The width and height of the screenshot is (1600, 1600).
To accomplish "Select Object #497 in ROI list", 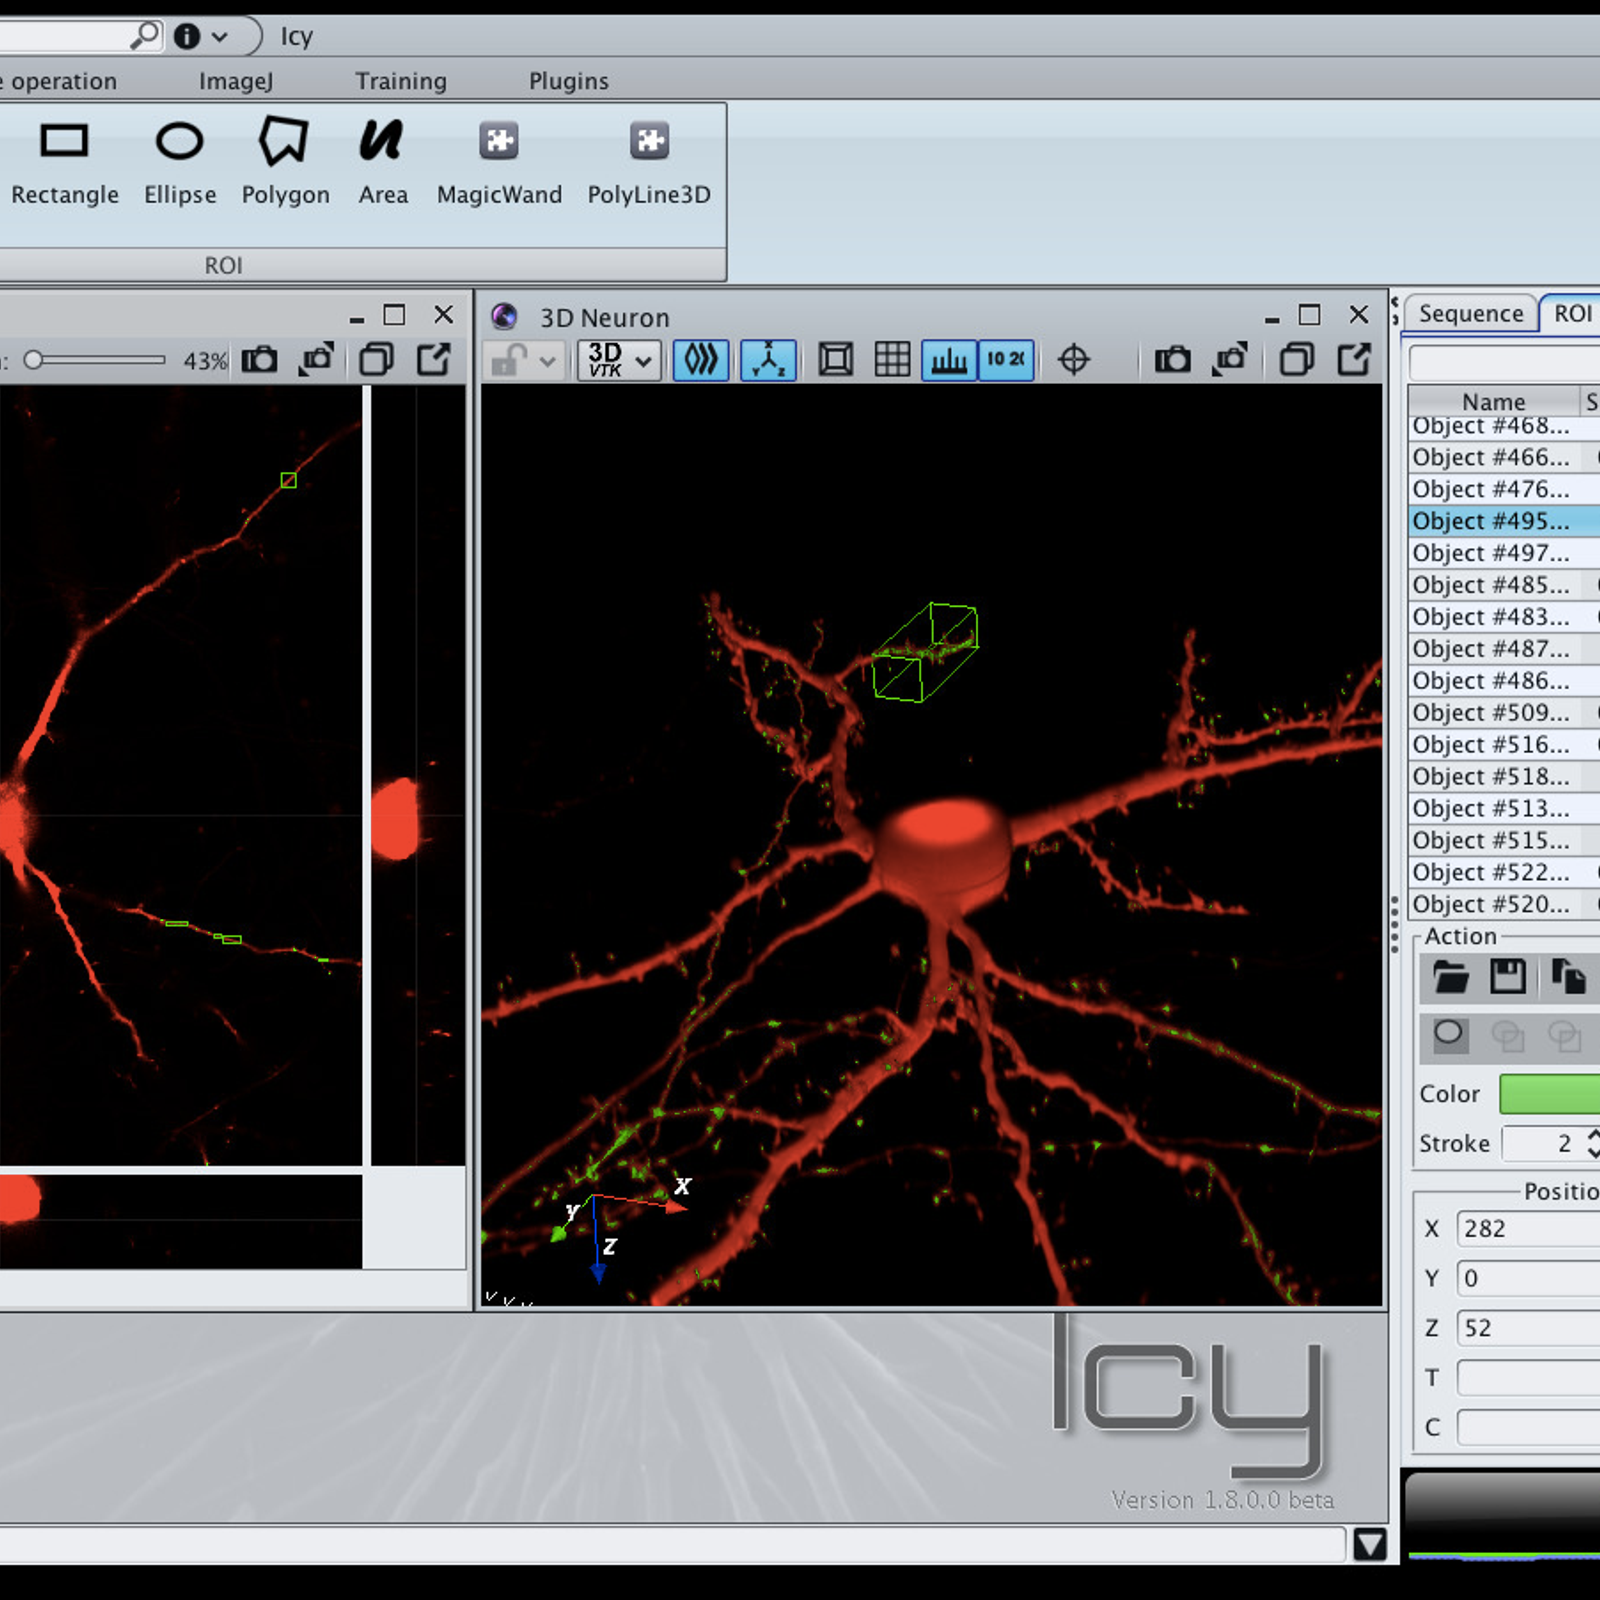I will (1503, 553).
